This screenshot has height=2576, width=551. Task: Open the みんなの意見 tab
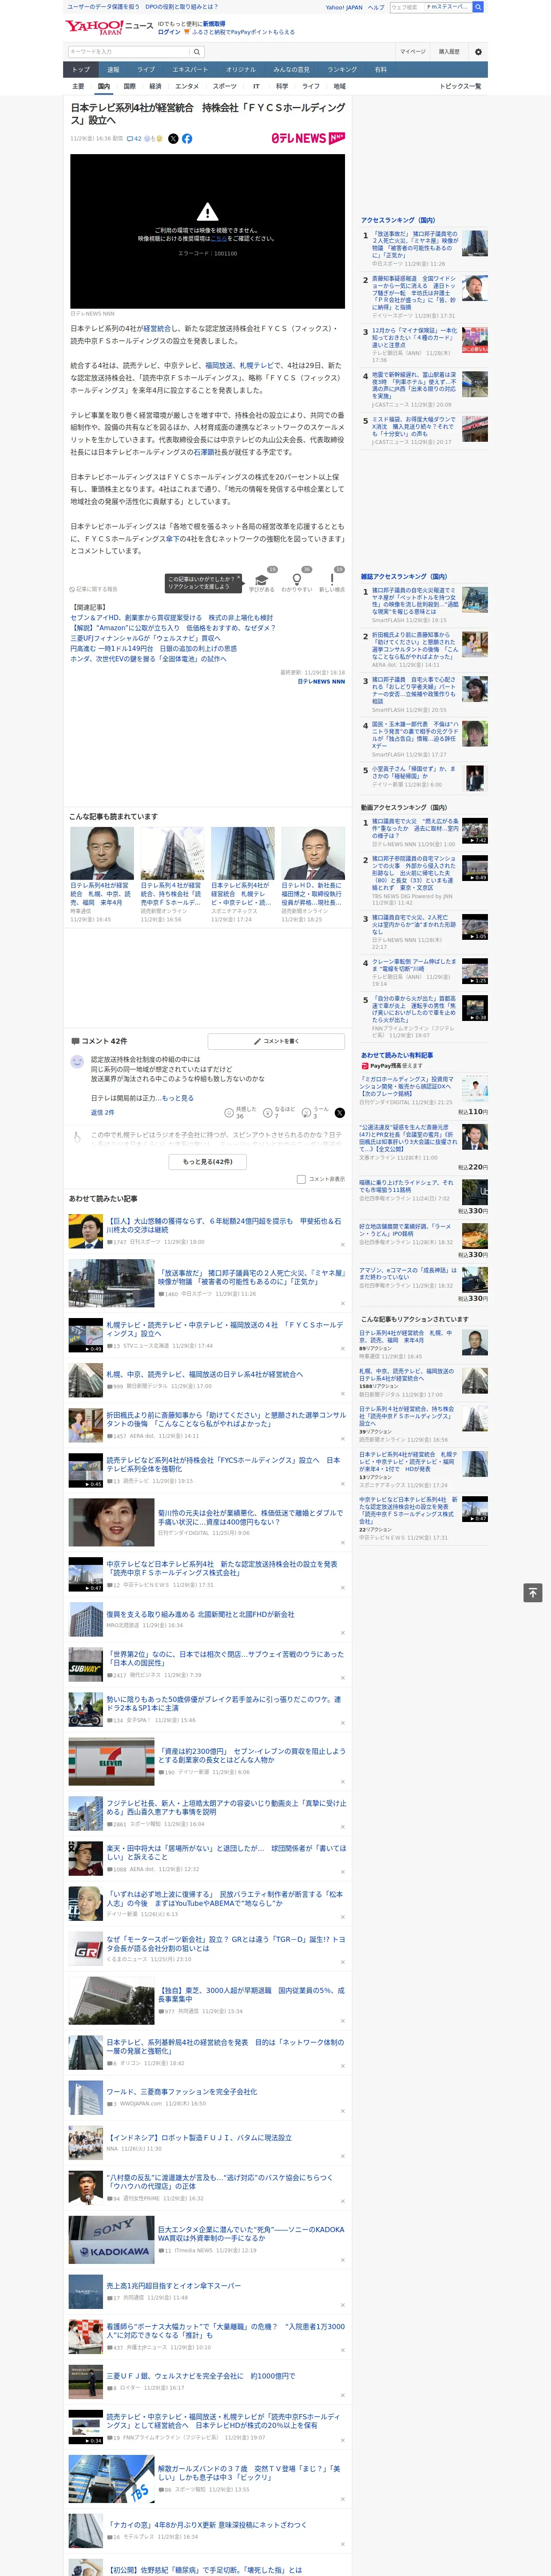[292, 70]
